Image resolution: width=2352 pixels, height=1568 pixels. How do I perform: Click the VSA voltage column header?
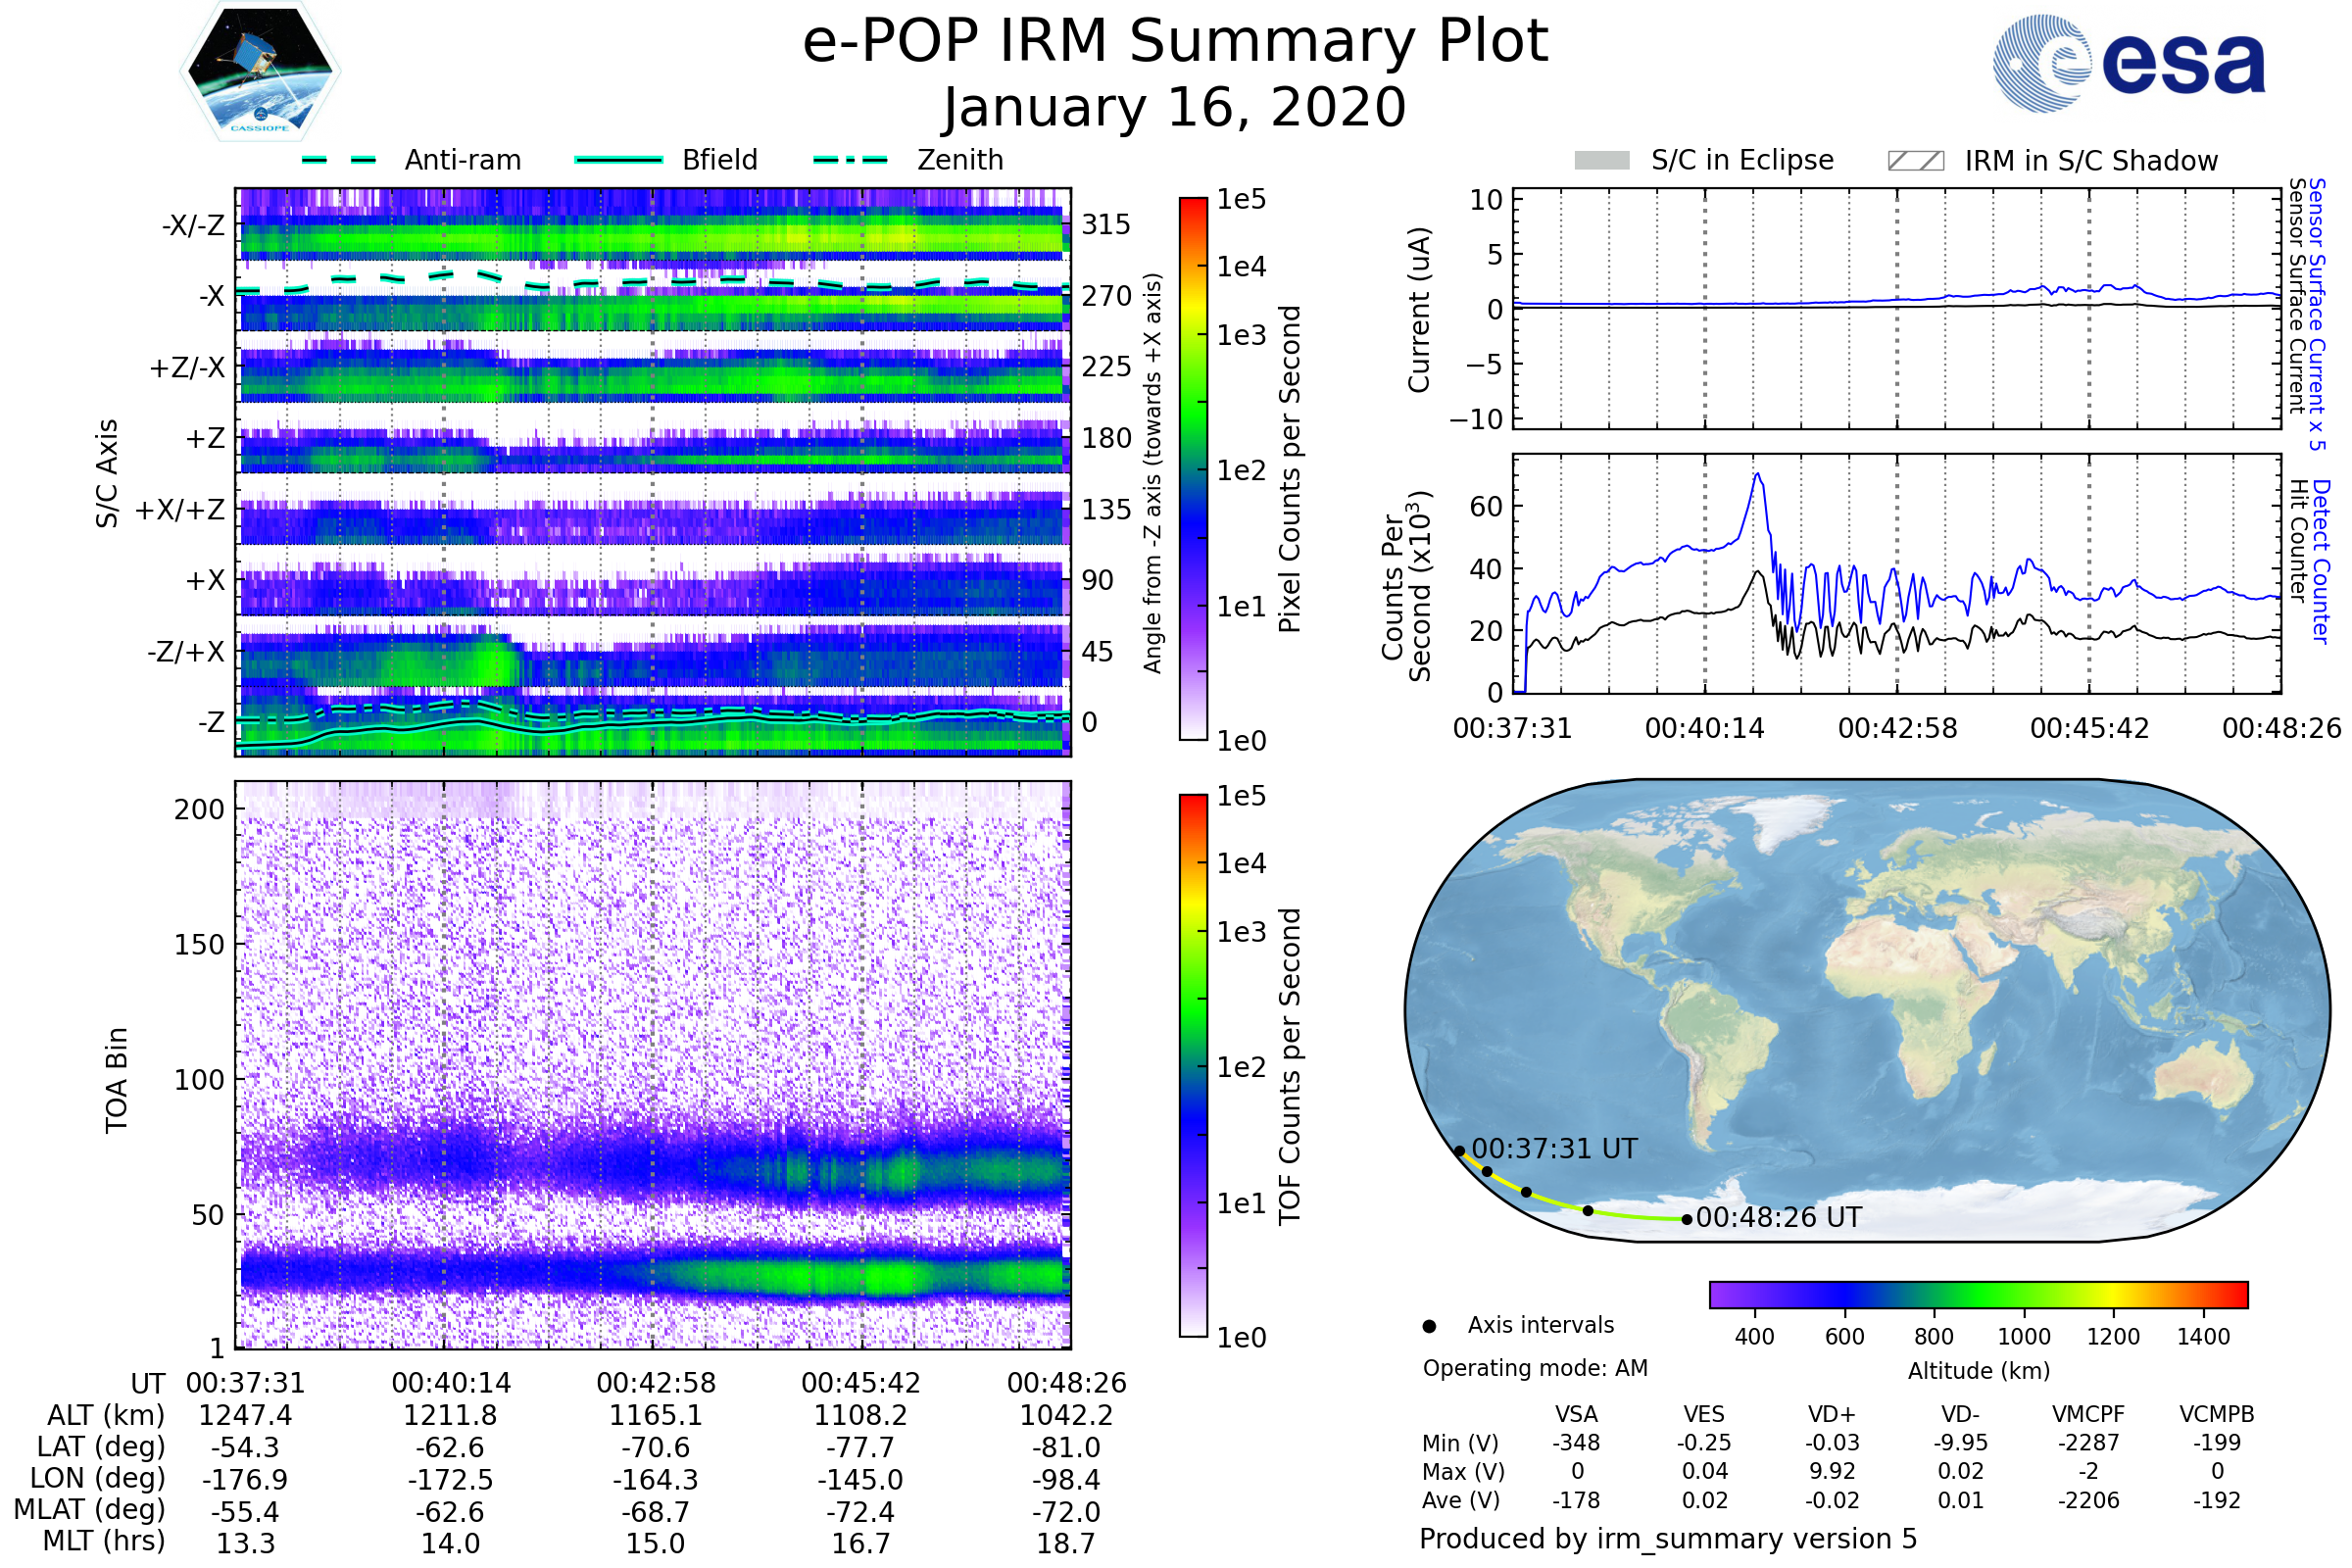[1576, 1414]
